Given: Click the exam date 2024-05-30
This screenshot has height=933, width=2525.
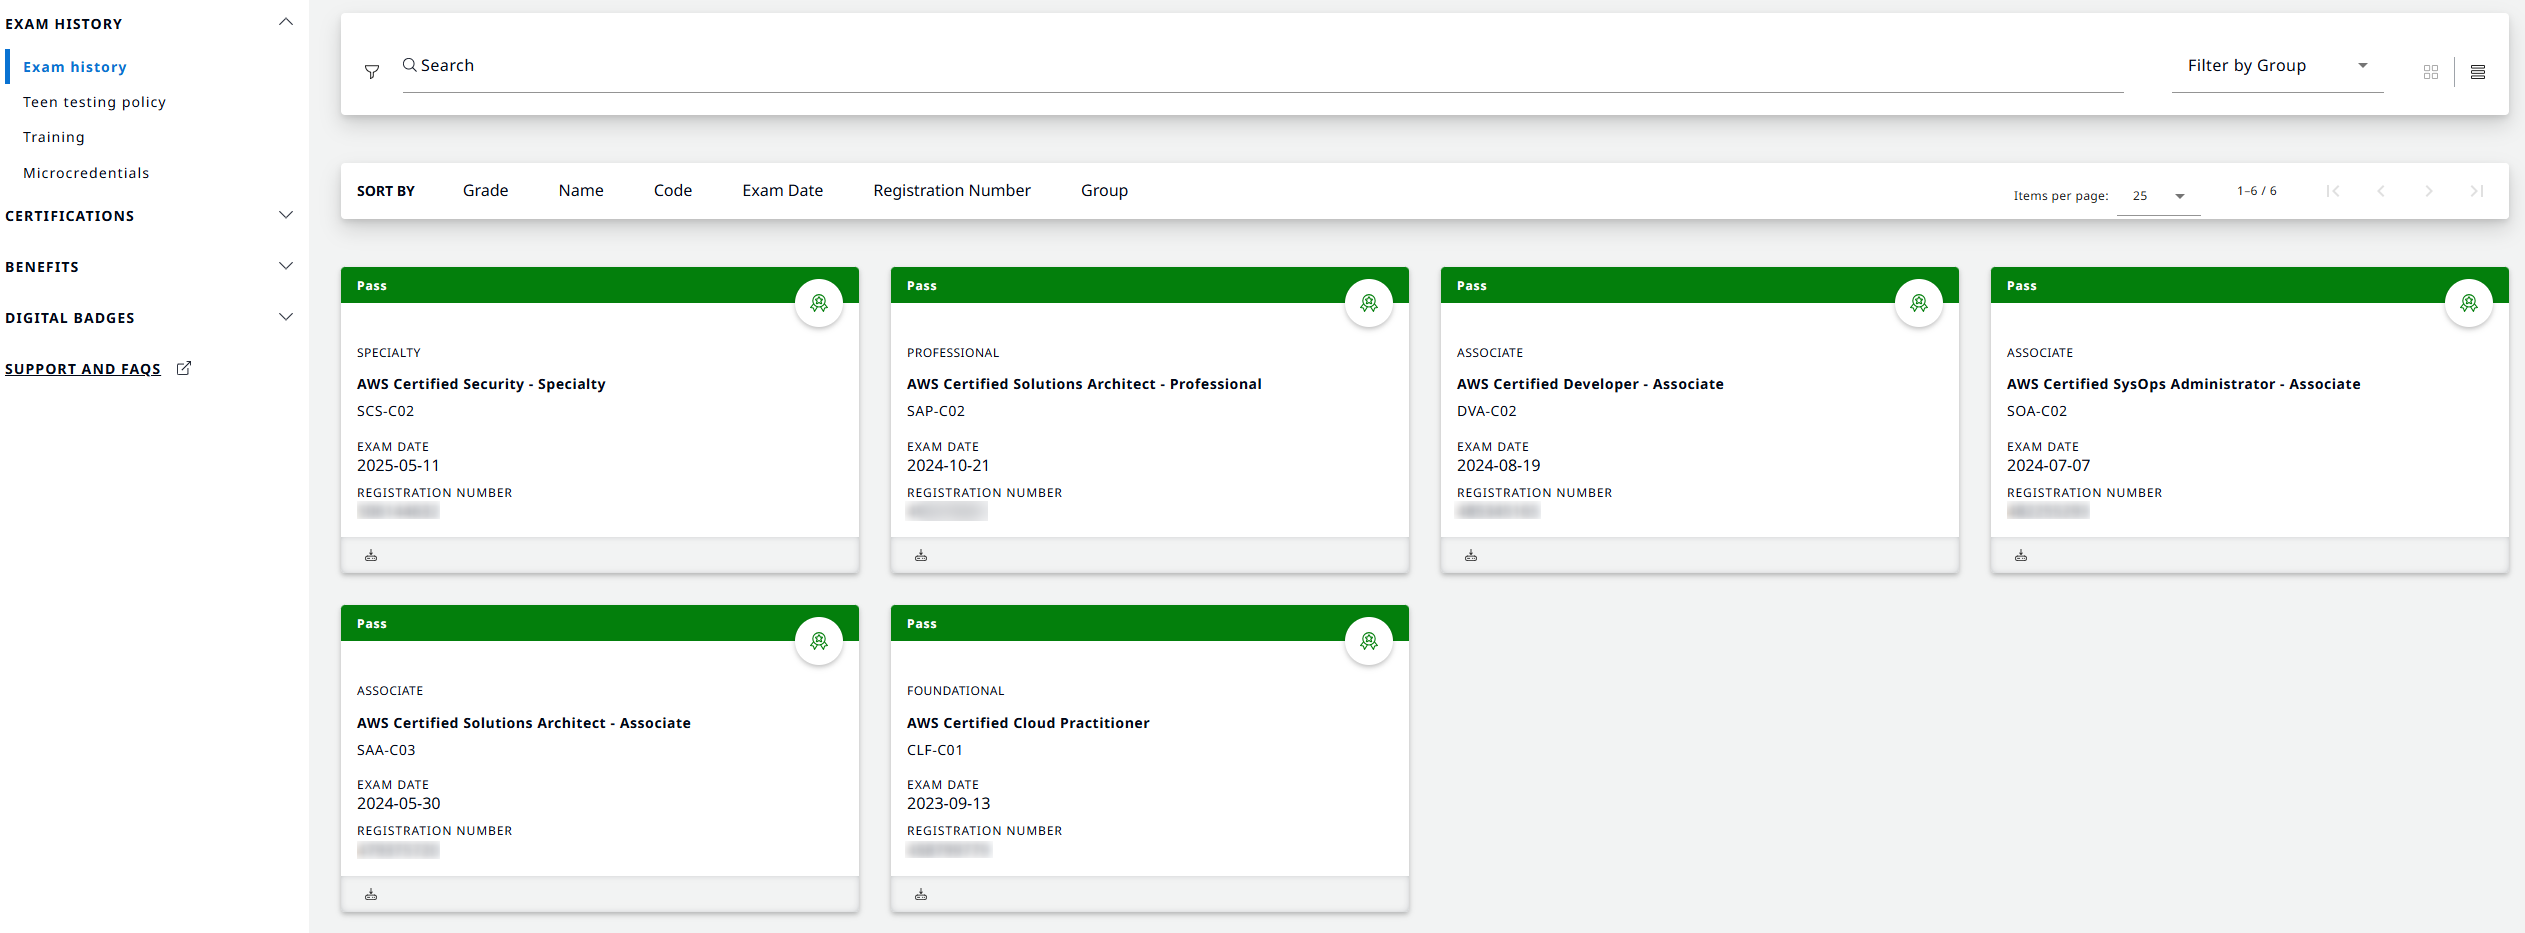Looking at the screenshot, I should coord(399,804).
